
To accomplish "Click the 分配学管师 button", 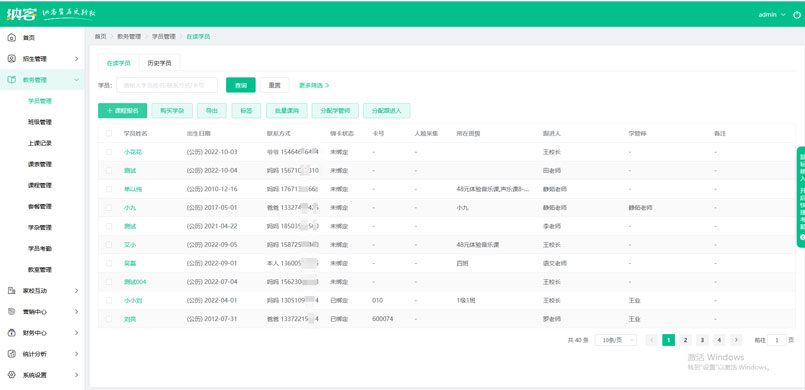I will coord(335,111).
